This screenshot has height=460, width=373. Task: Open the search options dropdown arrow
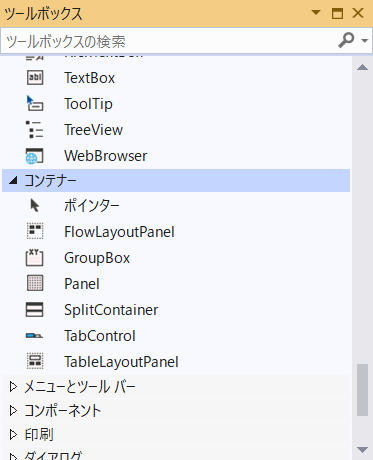(365, 41)
